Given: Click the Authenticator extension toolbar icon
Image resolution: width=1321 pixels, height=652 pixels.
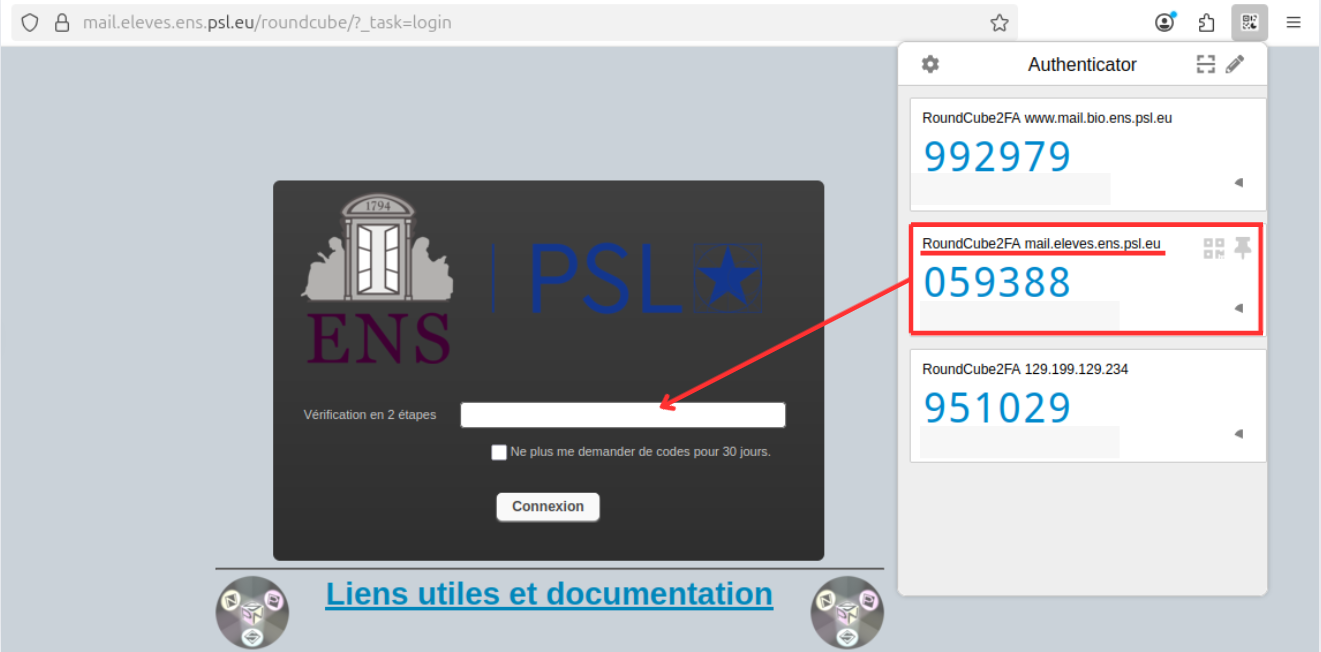Looking at the screenshot, I should click(x=1249, y=22).
